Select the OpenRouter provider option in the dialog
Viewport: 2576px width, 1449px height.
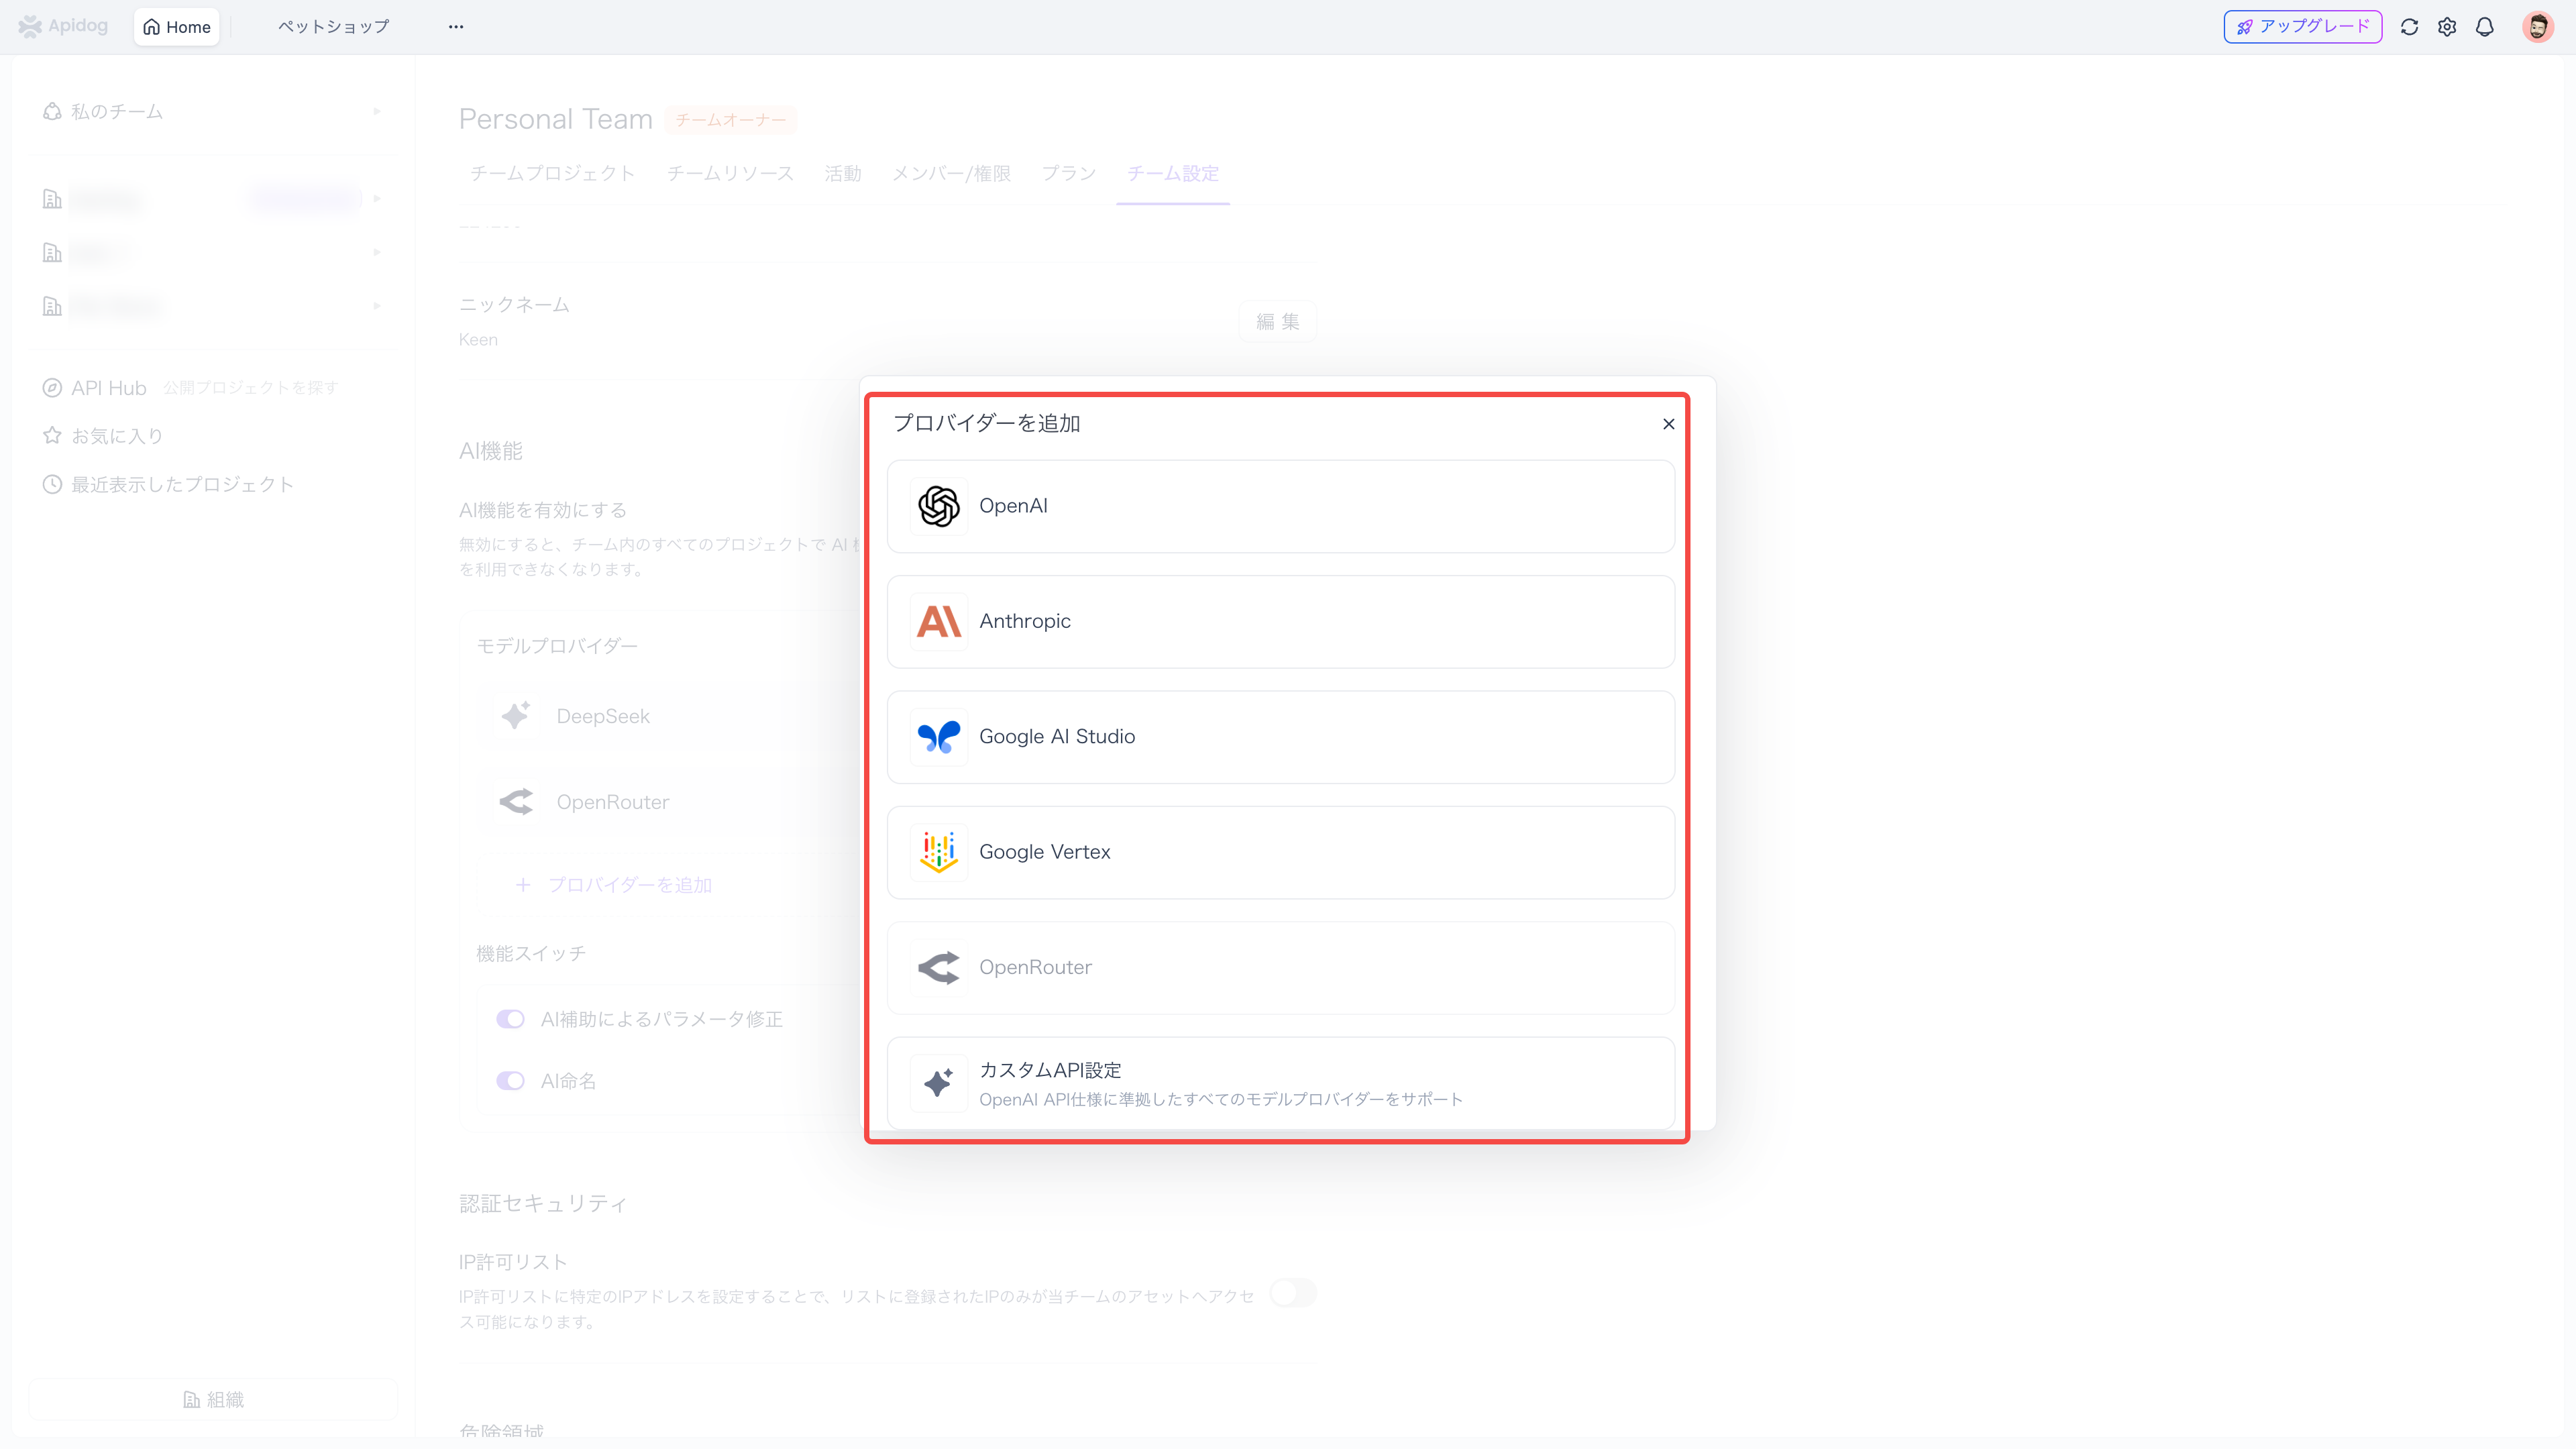point(1280,968)
